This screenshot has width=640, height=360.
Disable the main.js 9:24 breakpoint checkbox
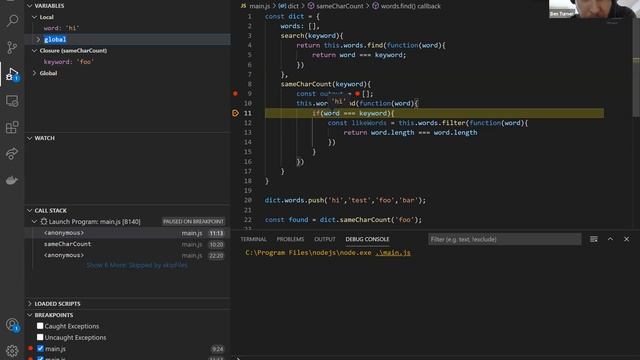(40, 349)
